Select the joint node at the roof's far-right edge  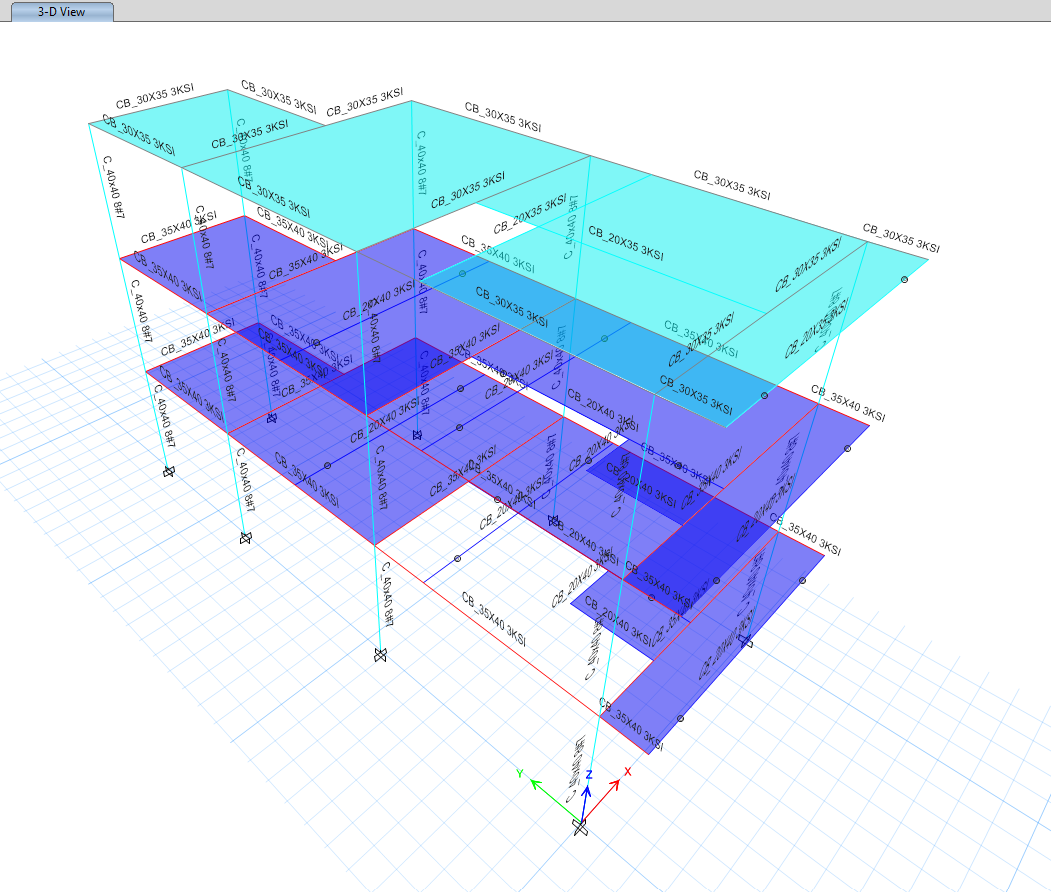(x=904, y=279)
